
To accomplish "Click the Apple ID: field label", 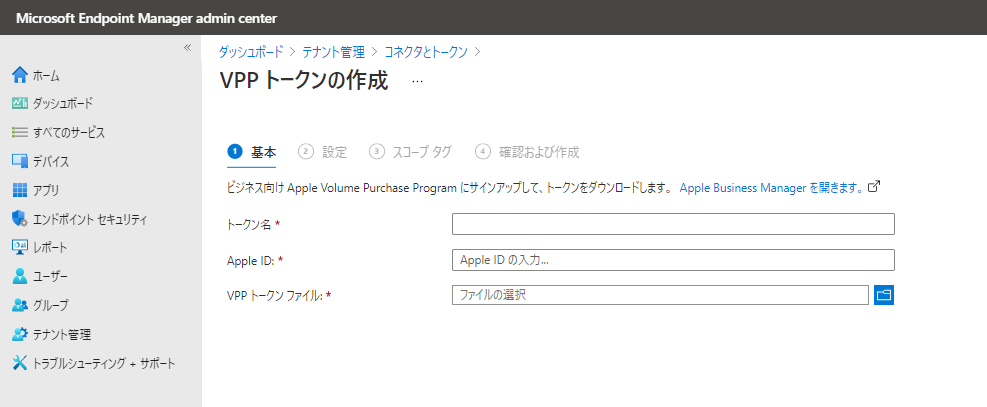I will [251, 260].
